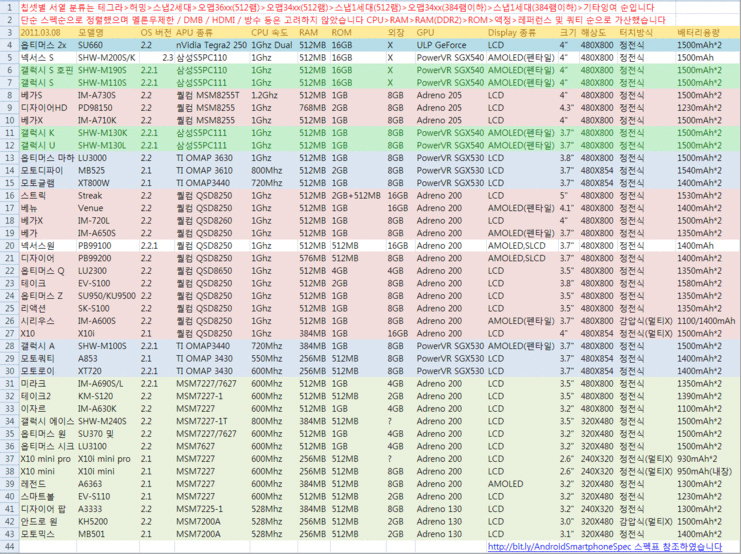Select the model cell SHW-M200S/K
This screenshot has width=741, height=554.
(107, 58)
